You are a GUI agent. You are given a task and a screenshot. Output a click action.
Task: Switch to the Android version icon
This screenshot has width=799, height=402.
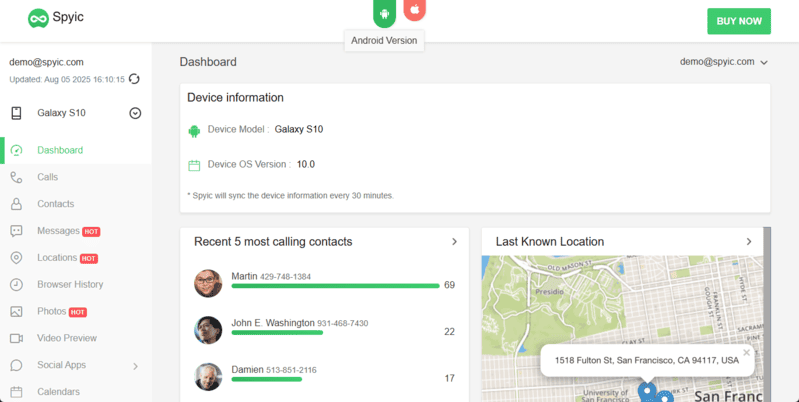(384, 12)
